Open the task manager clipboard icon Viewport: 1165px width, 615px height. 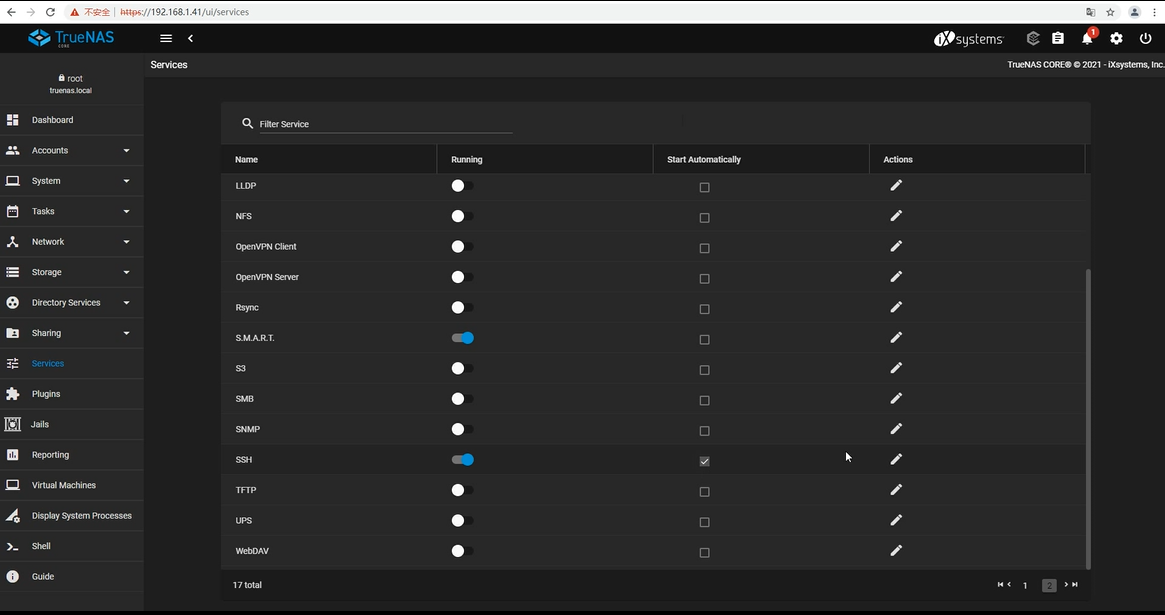(1058, 39)
